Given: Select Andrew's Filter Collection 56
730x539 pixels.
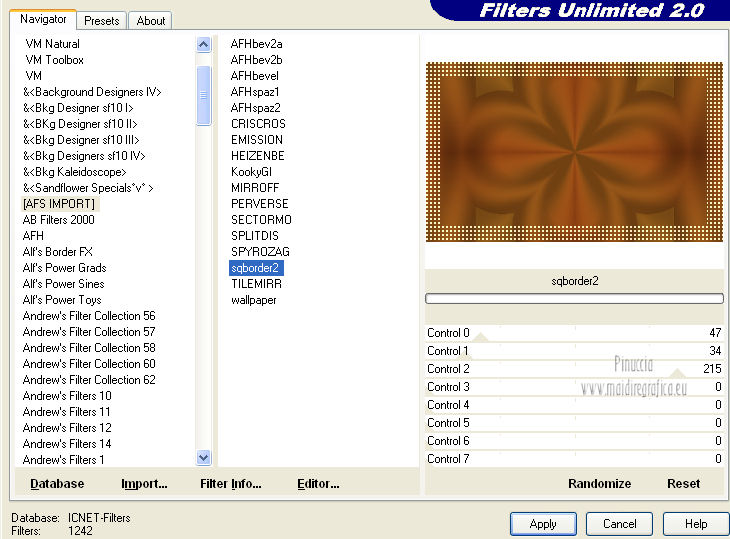Looking at the screenshot, I should (89, 316).
